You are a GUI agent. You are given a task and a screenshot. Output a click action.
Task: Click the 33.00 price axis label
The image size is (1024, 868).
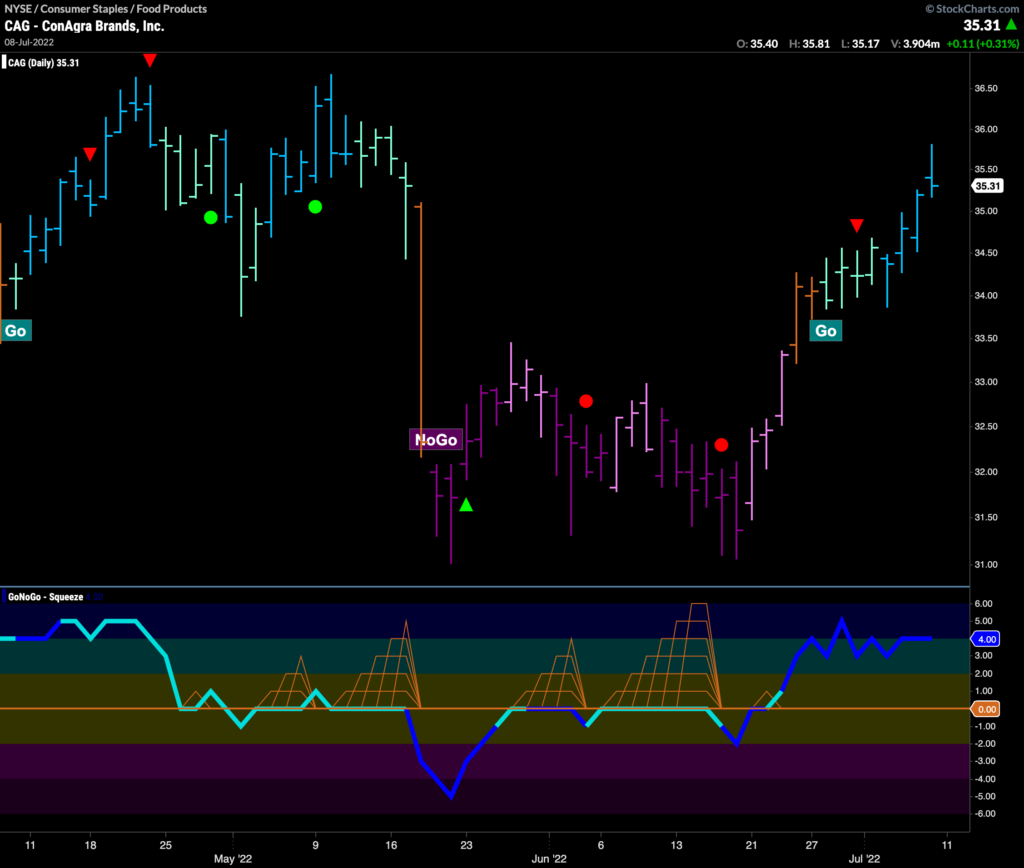click(986, 381)
